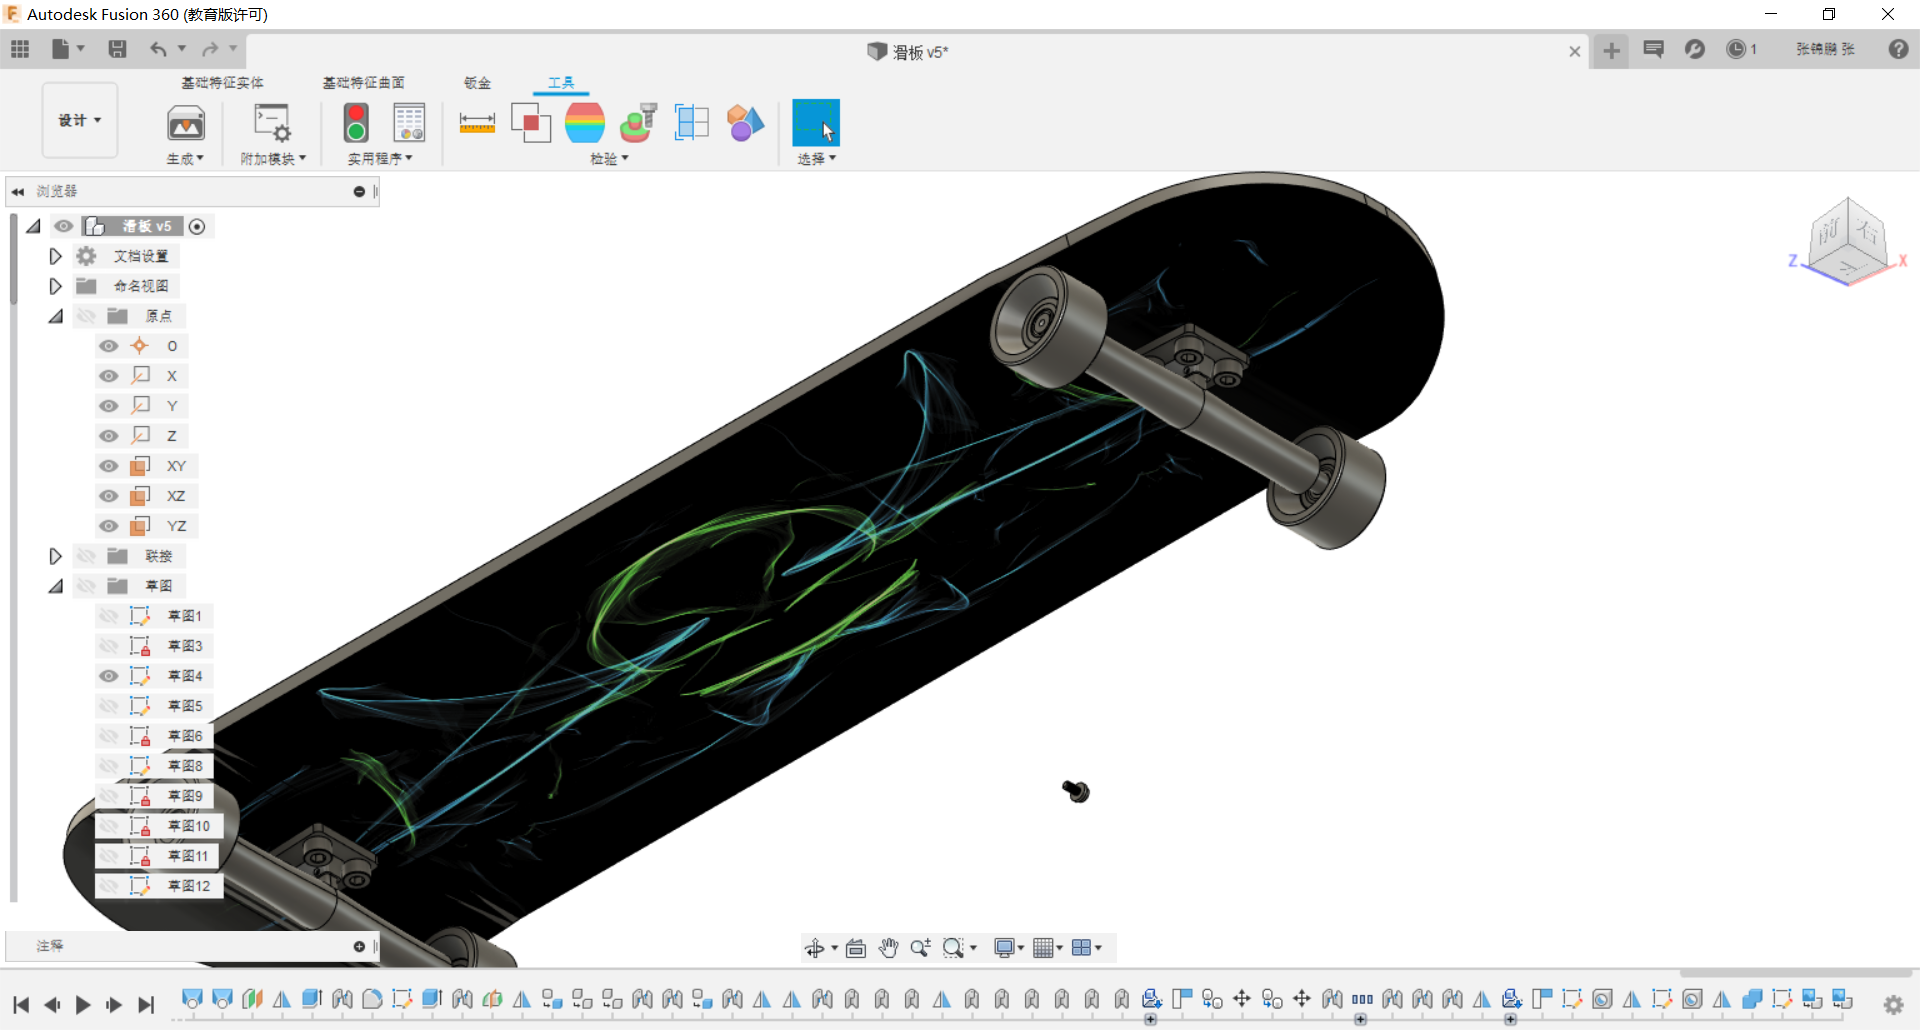Switch to the 钣金 tab
This screenshot has width=1920, height=1030.
point(477,83)
